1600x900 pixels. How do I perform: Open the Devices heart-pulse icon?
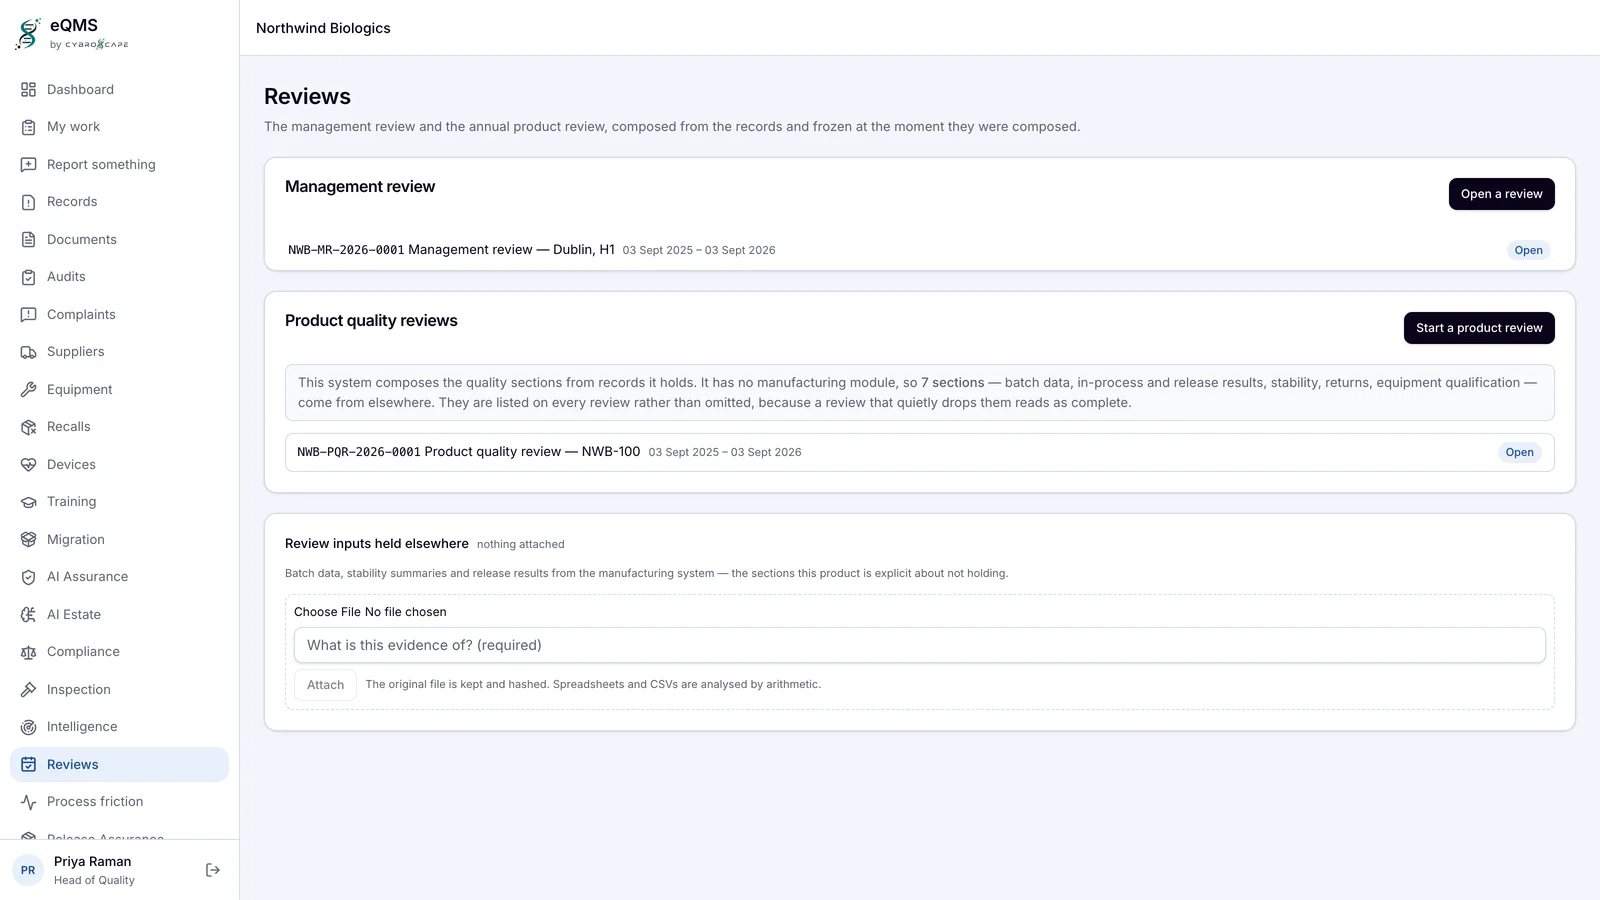(x=28, y=465)
